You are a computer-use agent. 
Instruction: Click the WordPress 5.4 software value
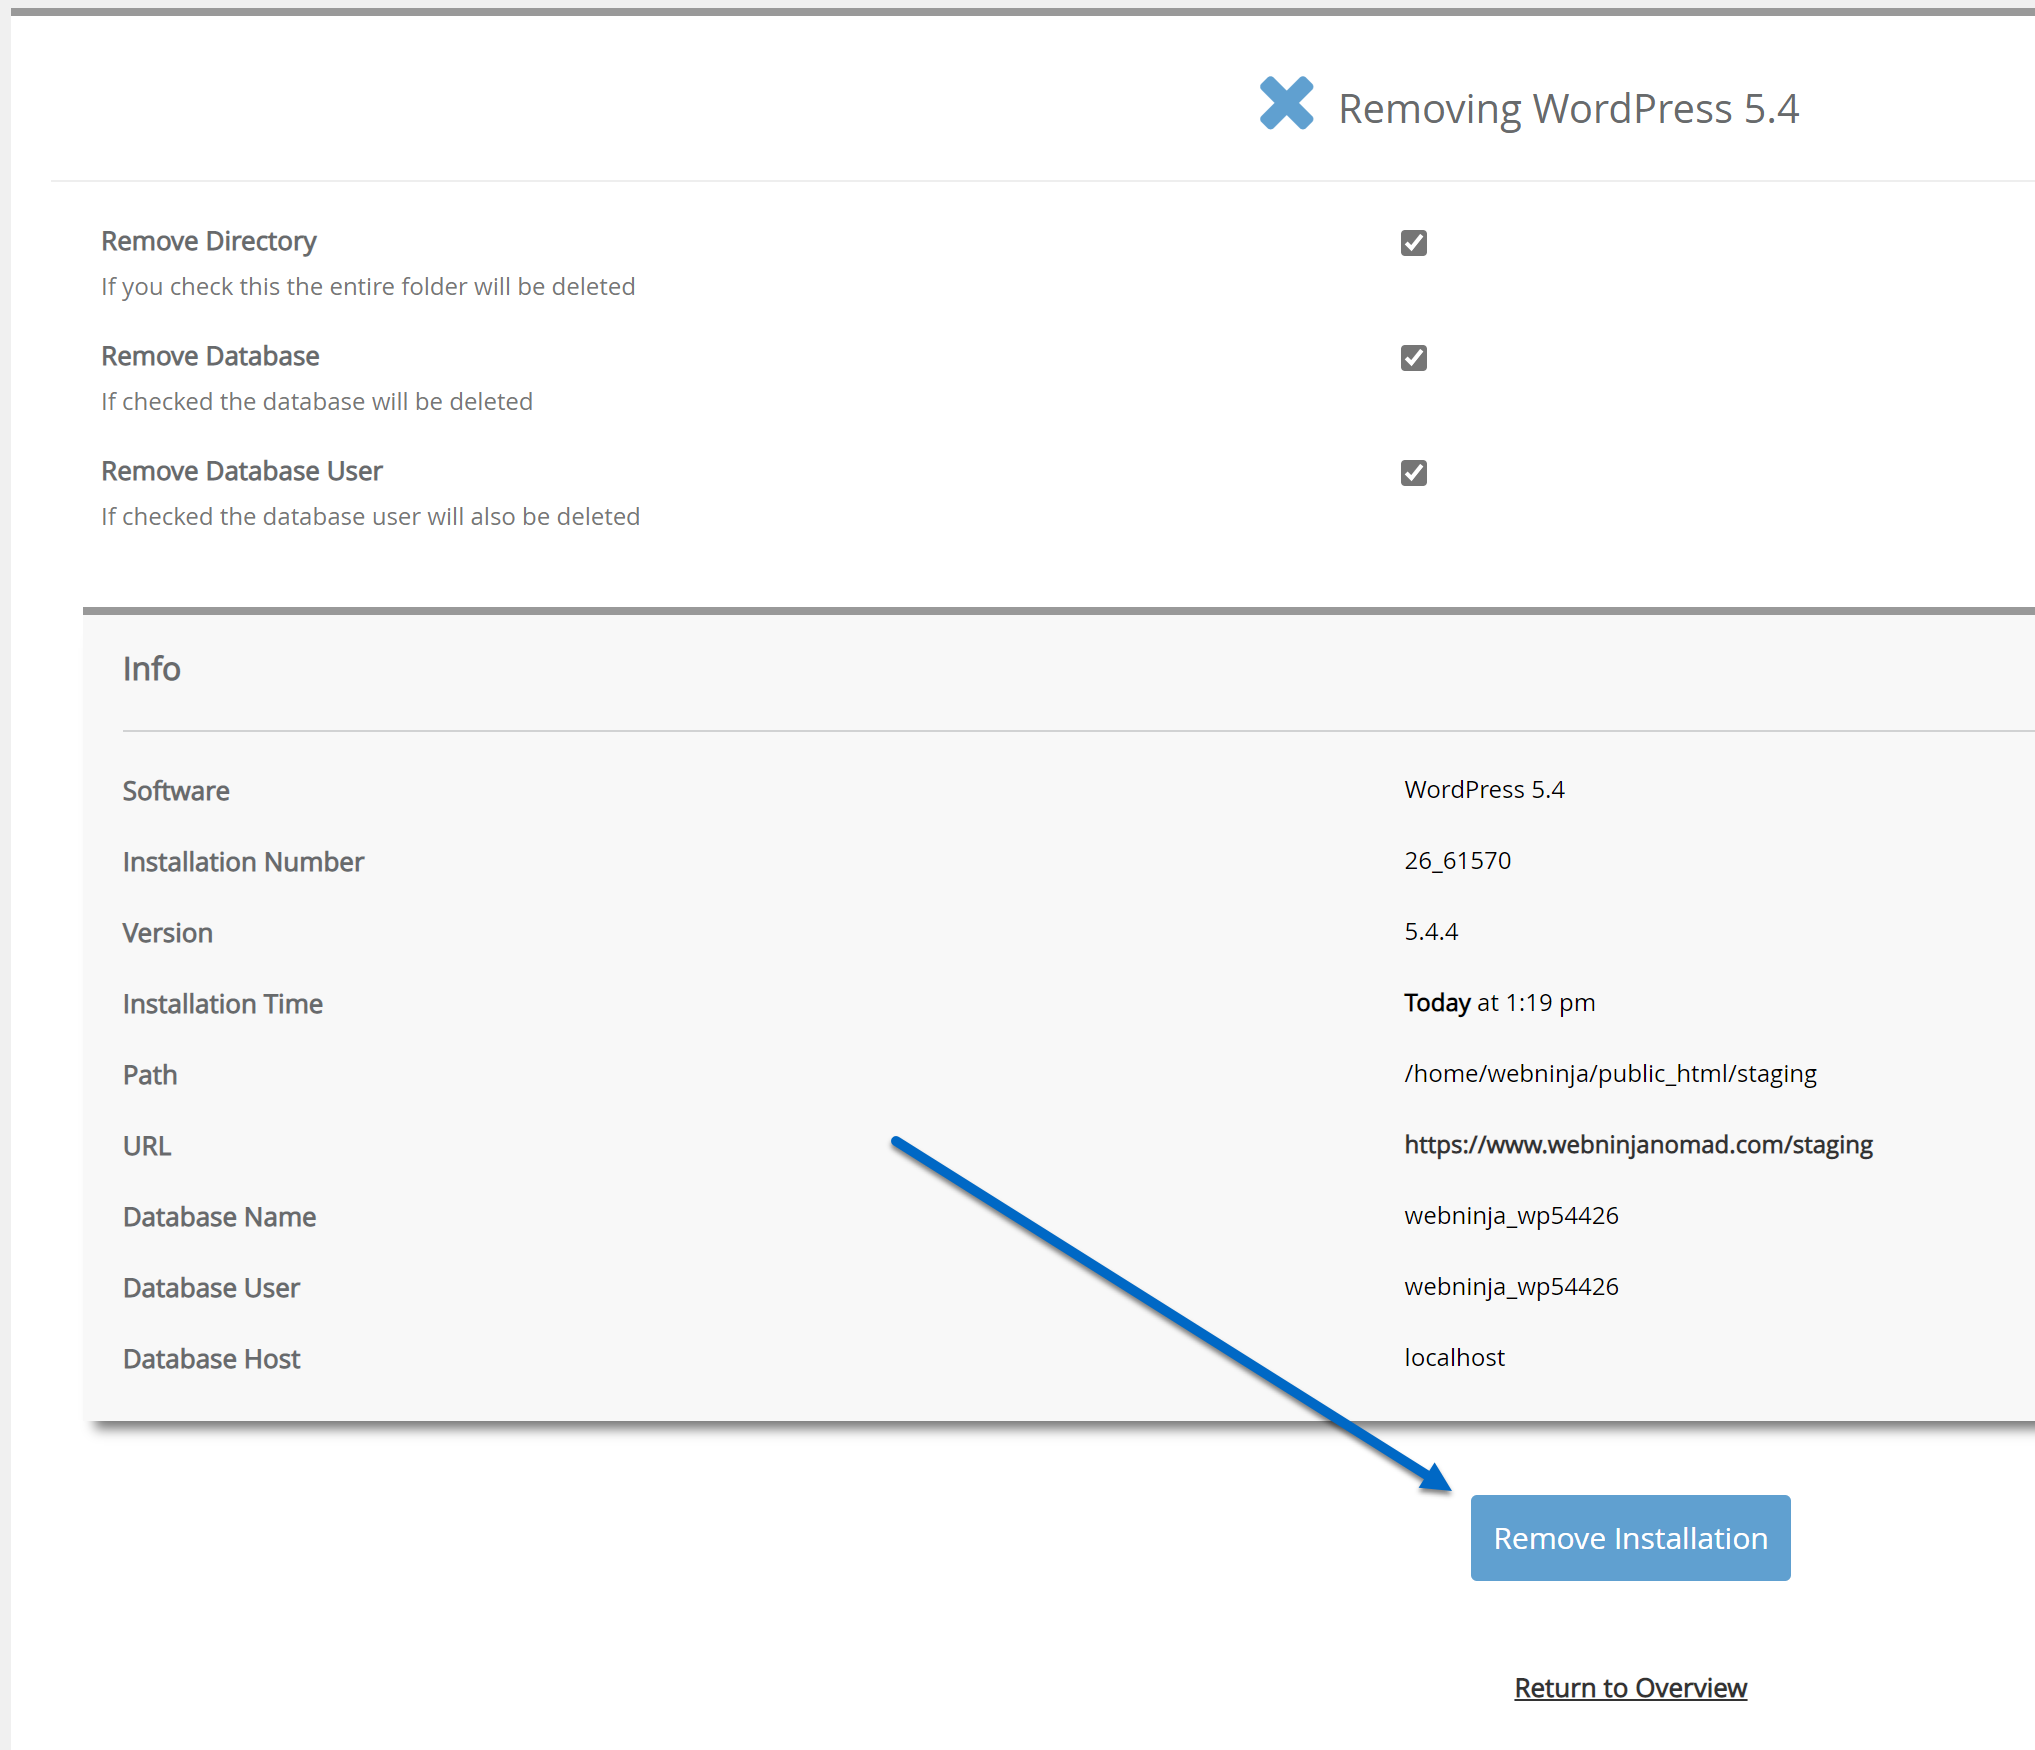coord(1484,790)
